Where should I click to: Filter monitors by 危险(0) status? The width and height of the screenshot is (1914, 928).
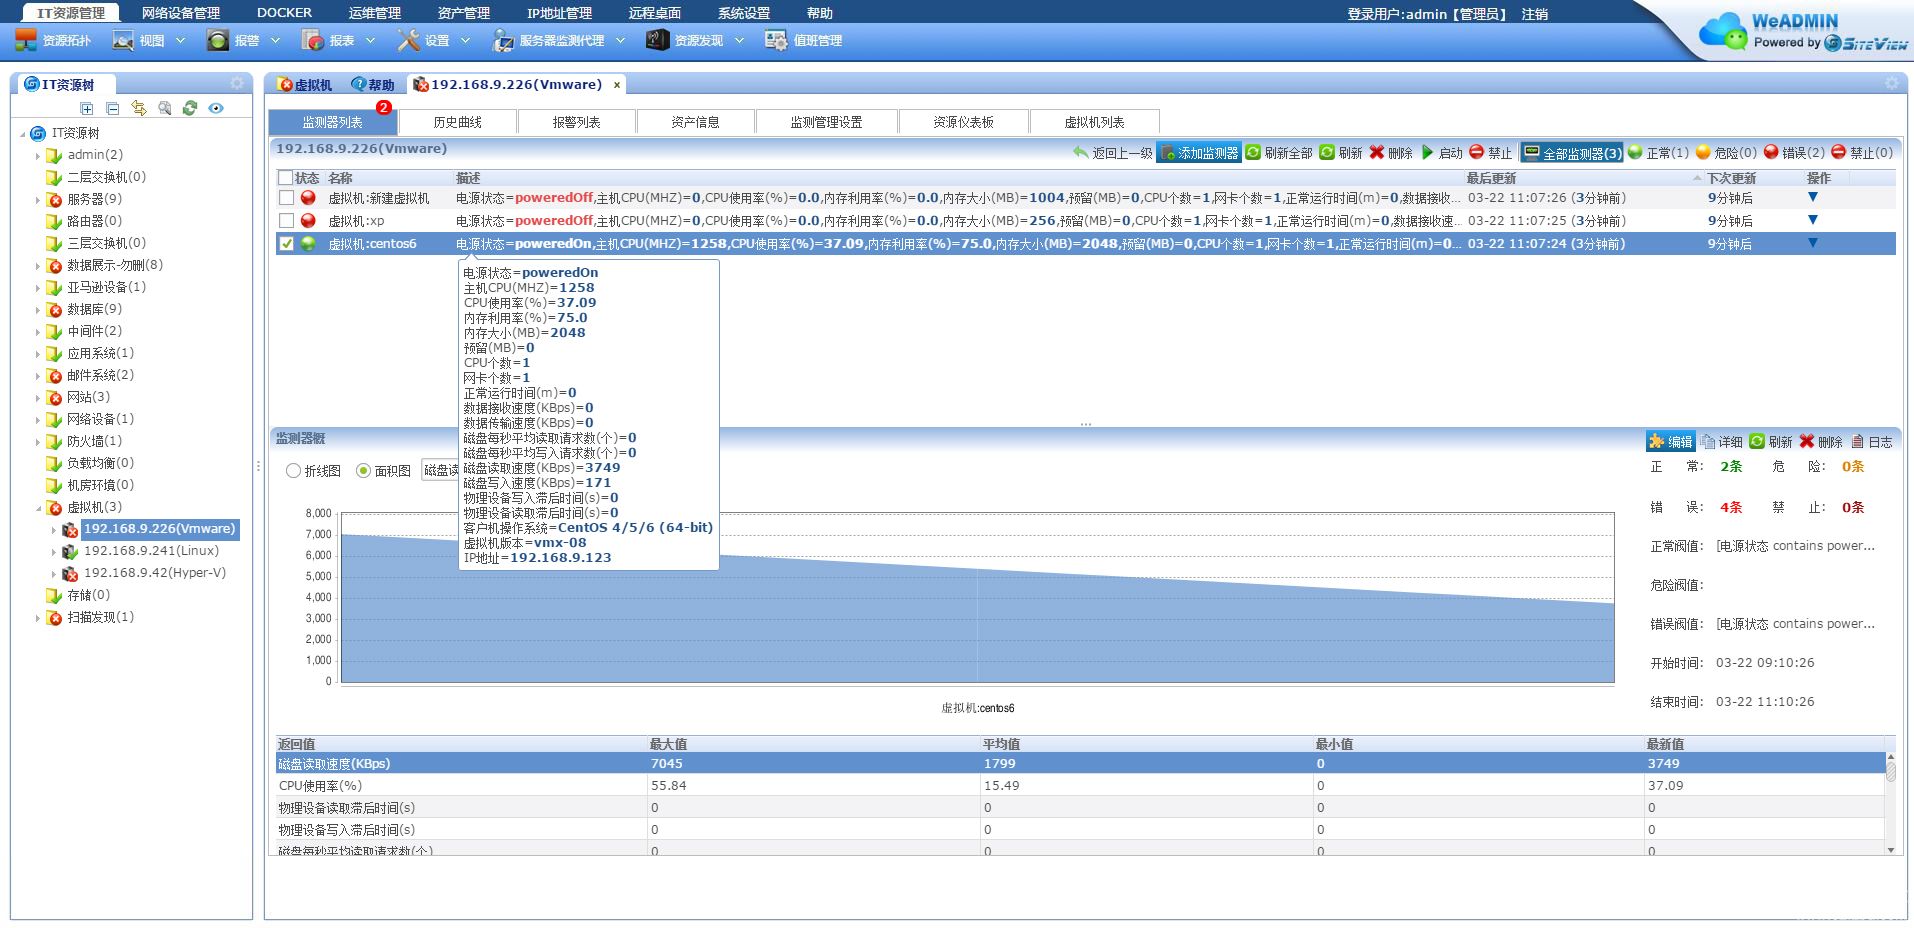pos(1726,153)
